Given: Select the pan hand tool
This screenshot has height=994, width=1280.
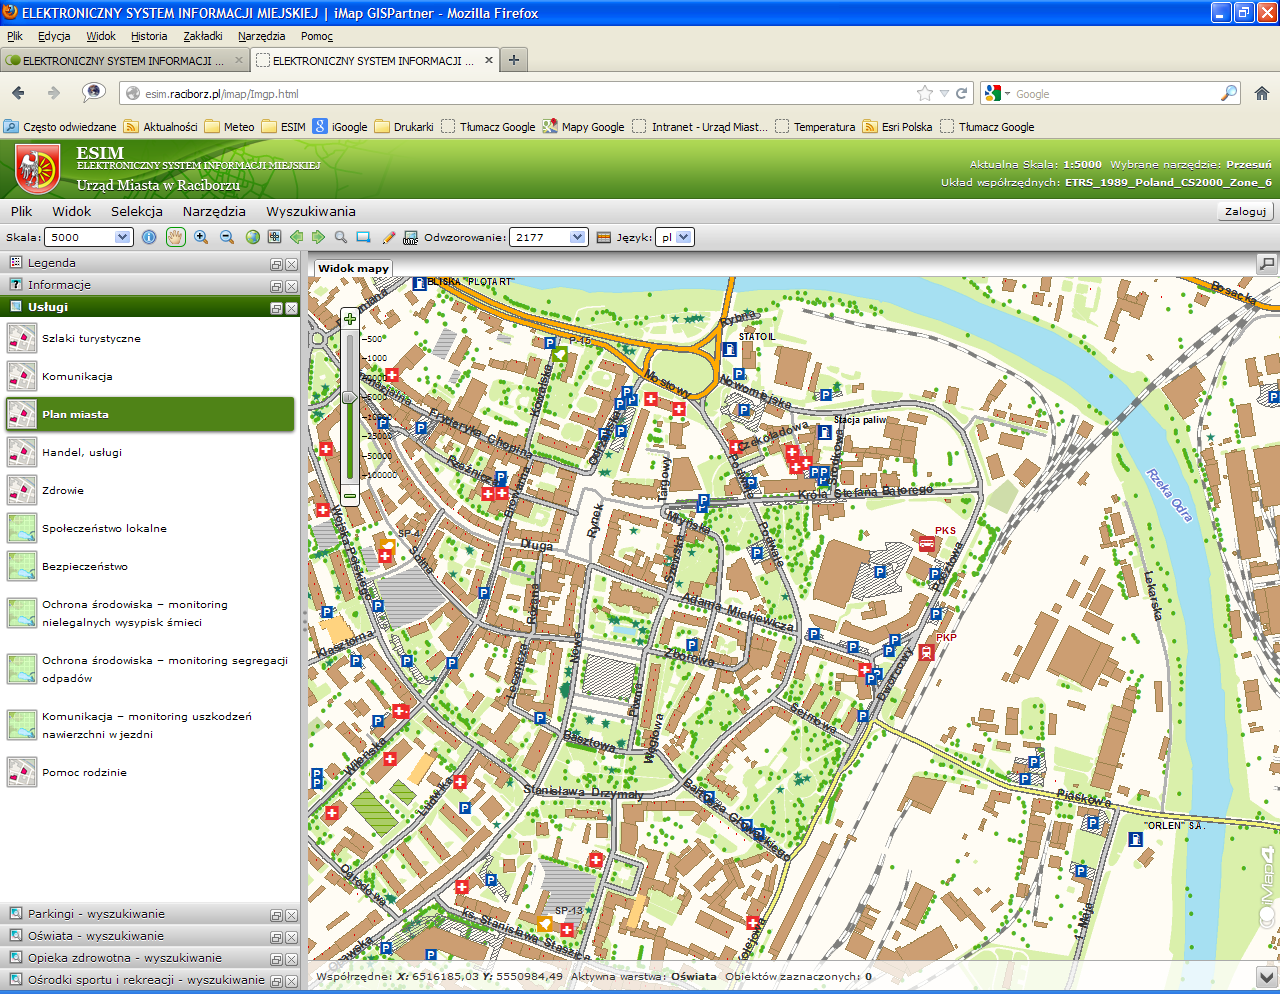Looking at the screenshot, I should coord(175,237).
